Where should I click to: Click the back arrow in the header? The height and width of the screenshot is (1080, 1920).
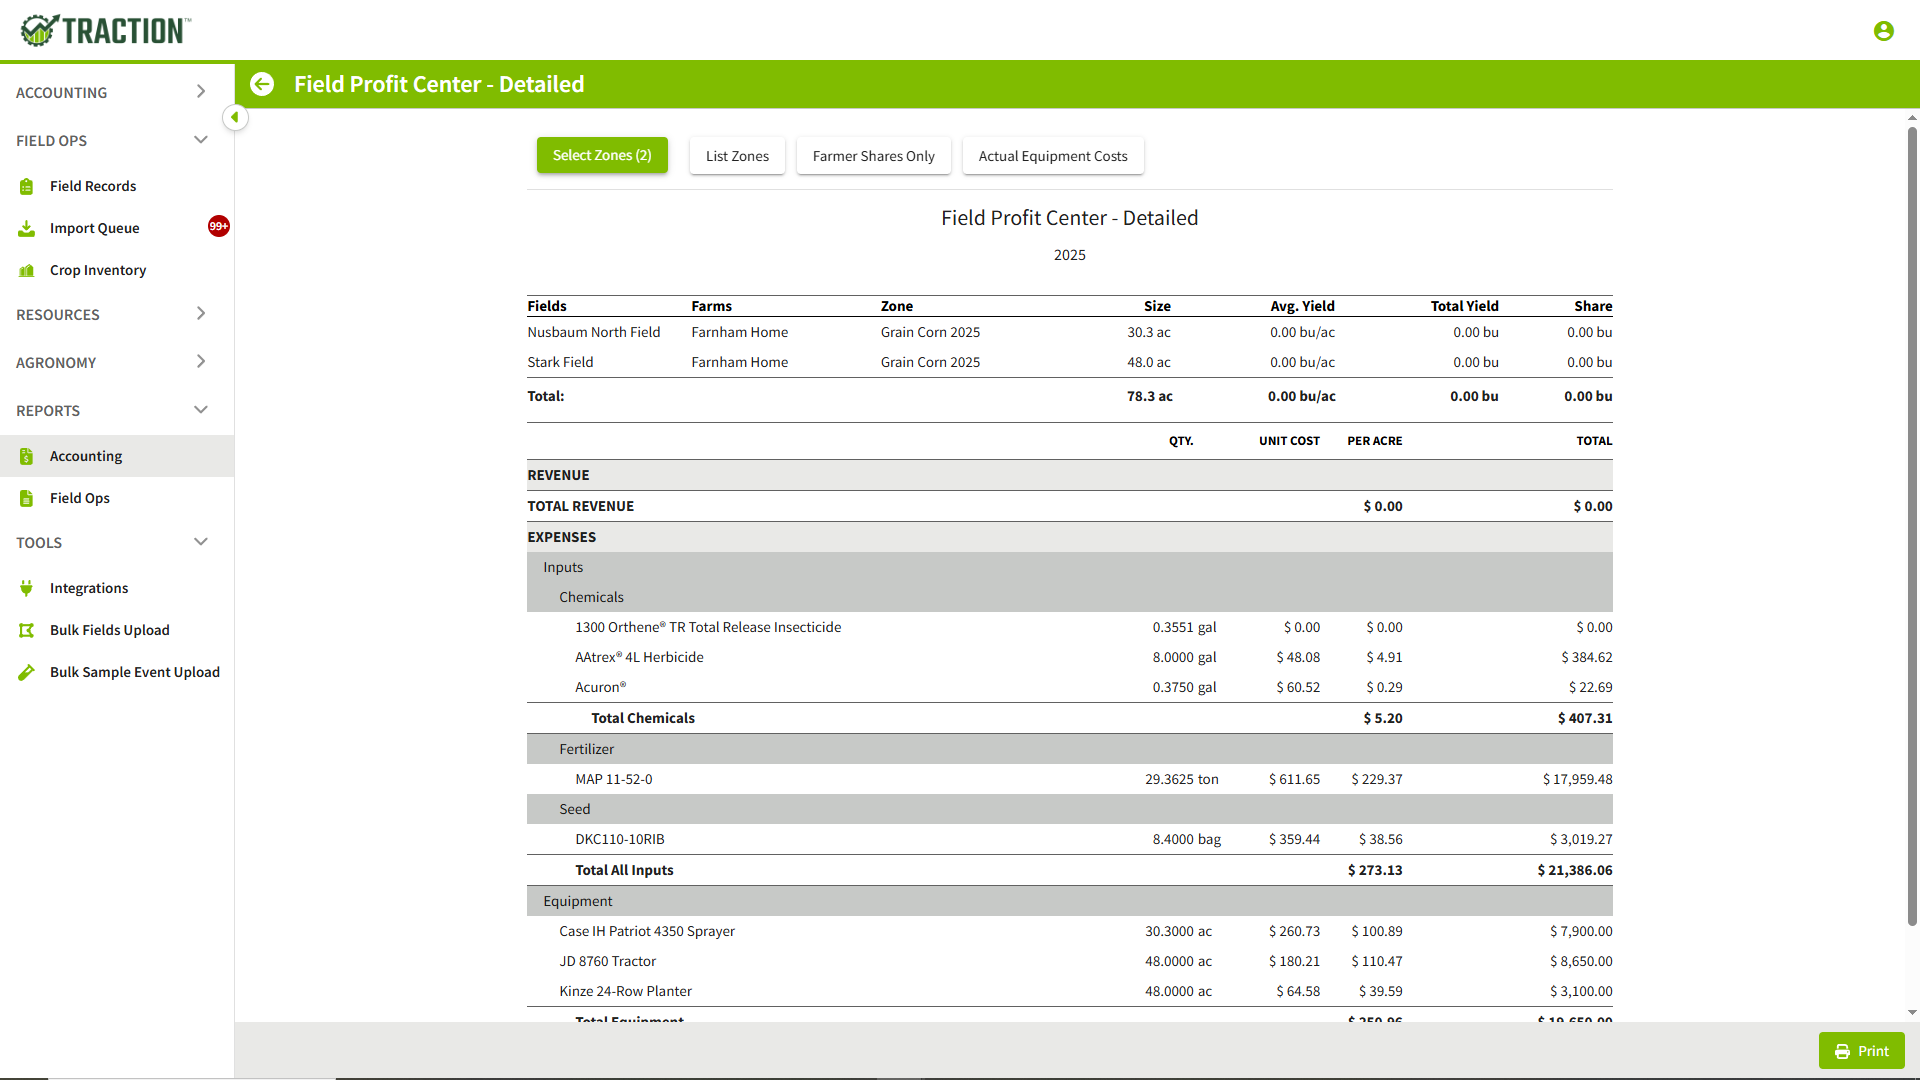[x=261, y=84]
